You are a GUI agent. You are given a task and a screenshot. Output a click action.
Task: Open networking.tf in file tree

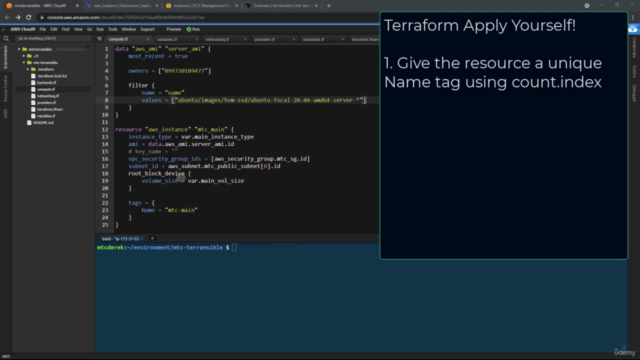[48, 96]
